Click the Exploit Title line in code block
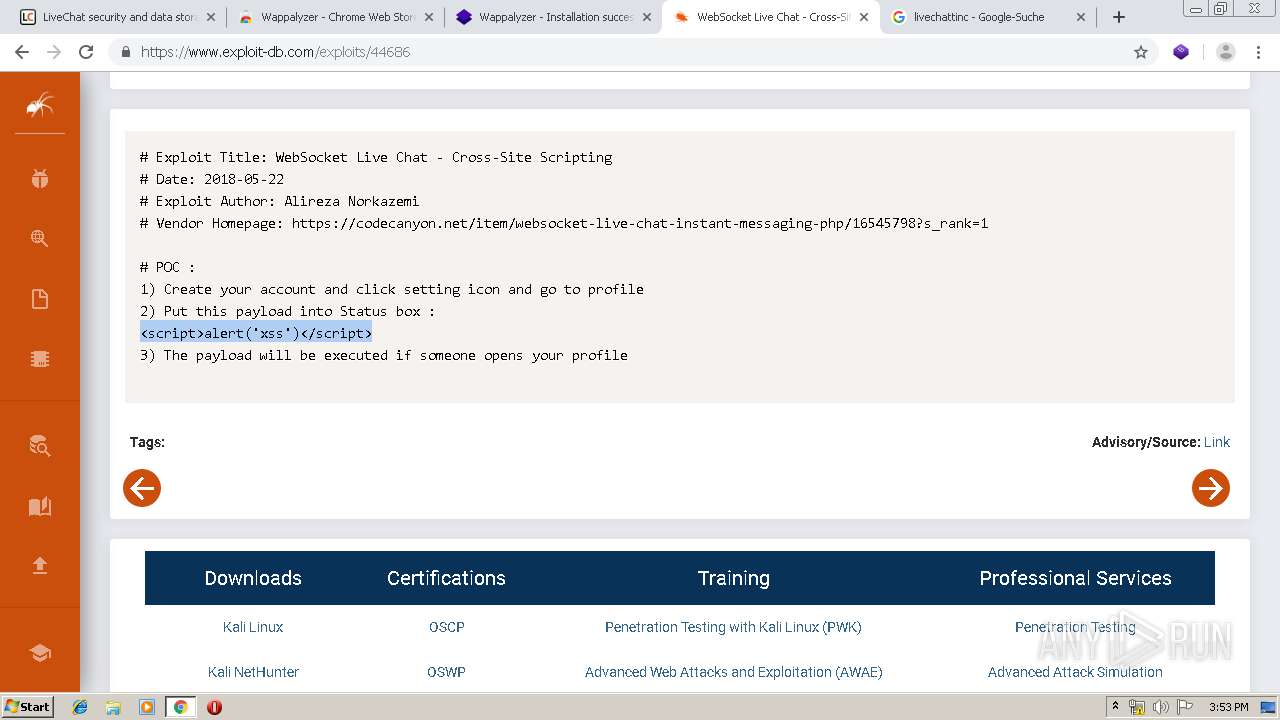Screen dimensions: 1280x720 [x=376, y=157]
